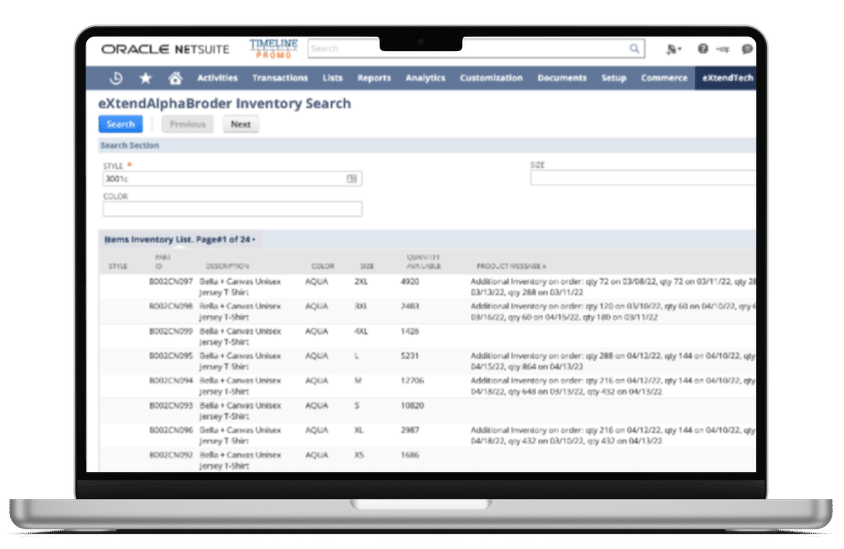Image resolution: width=844 pixels, height=549 pixels.
Task: Select part ID B002CN092
Action: click(x=171, y=455)
